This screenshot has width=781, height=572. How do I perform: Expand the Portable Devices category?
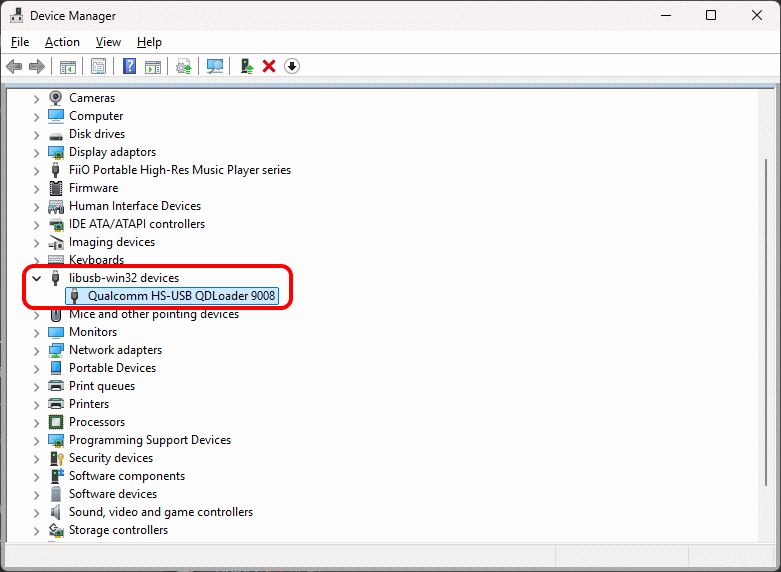[36, 369]
